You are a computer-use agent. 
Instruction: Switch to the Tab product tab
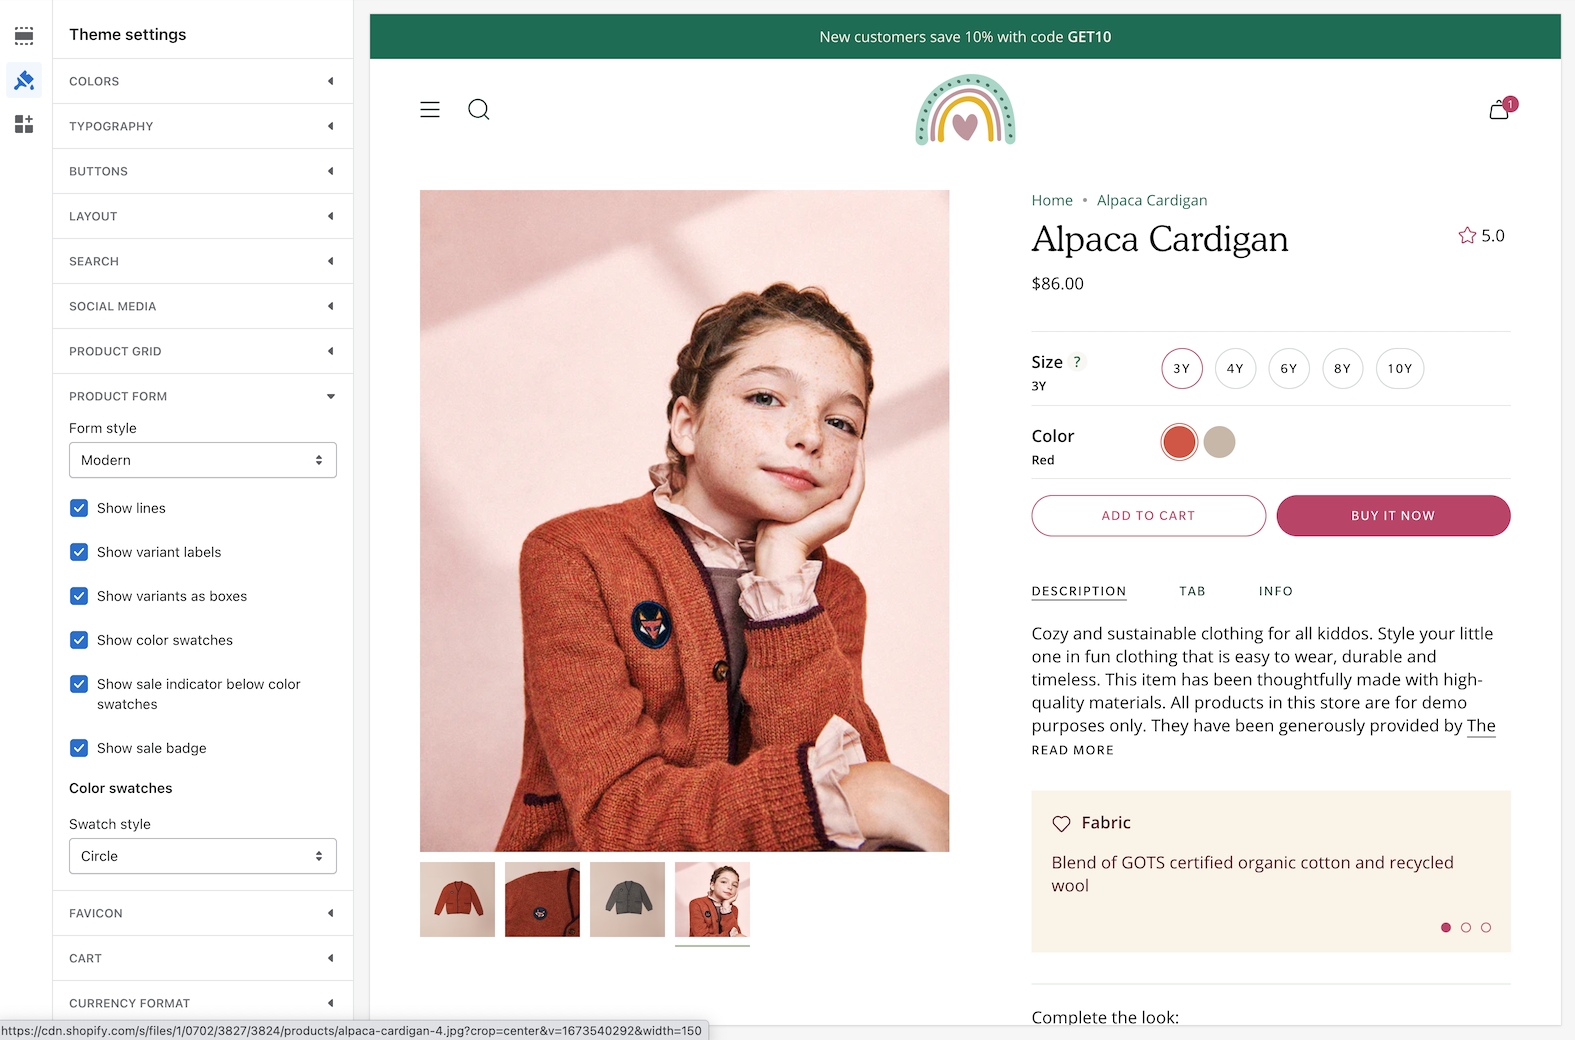(x=1192, y=591)
